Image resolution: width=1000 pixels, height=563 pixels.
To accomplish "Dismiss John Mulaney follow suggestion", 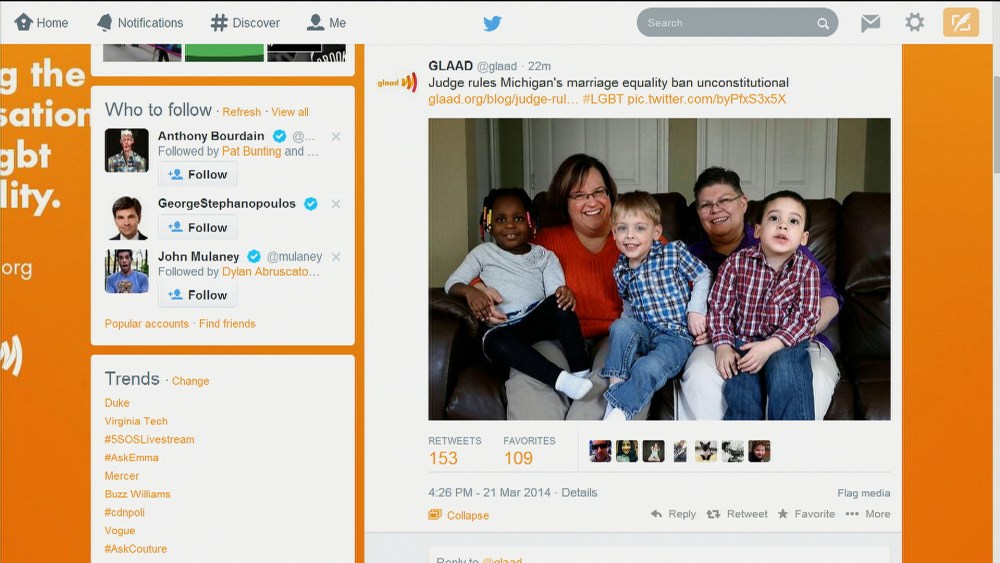I will click(336, 257).
